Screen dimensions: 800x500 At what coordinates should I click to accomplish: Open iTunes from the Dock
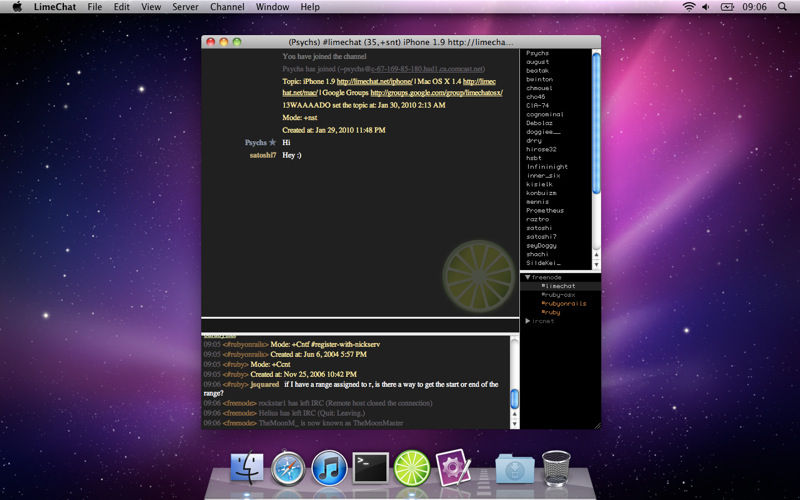coord(329,468)
